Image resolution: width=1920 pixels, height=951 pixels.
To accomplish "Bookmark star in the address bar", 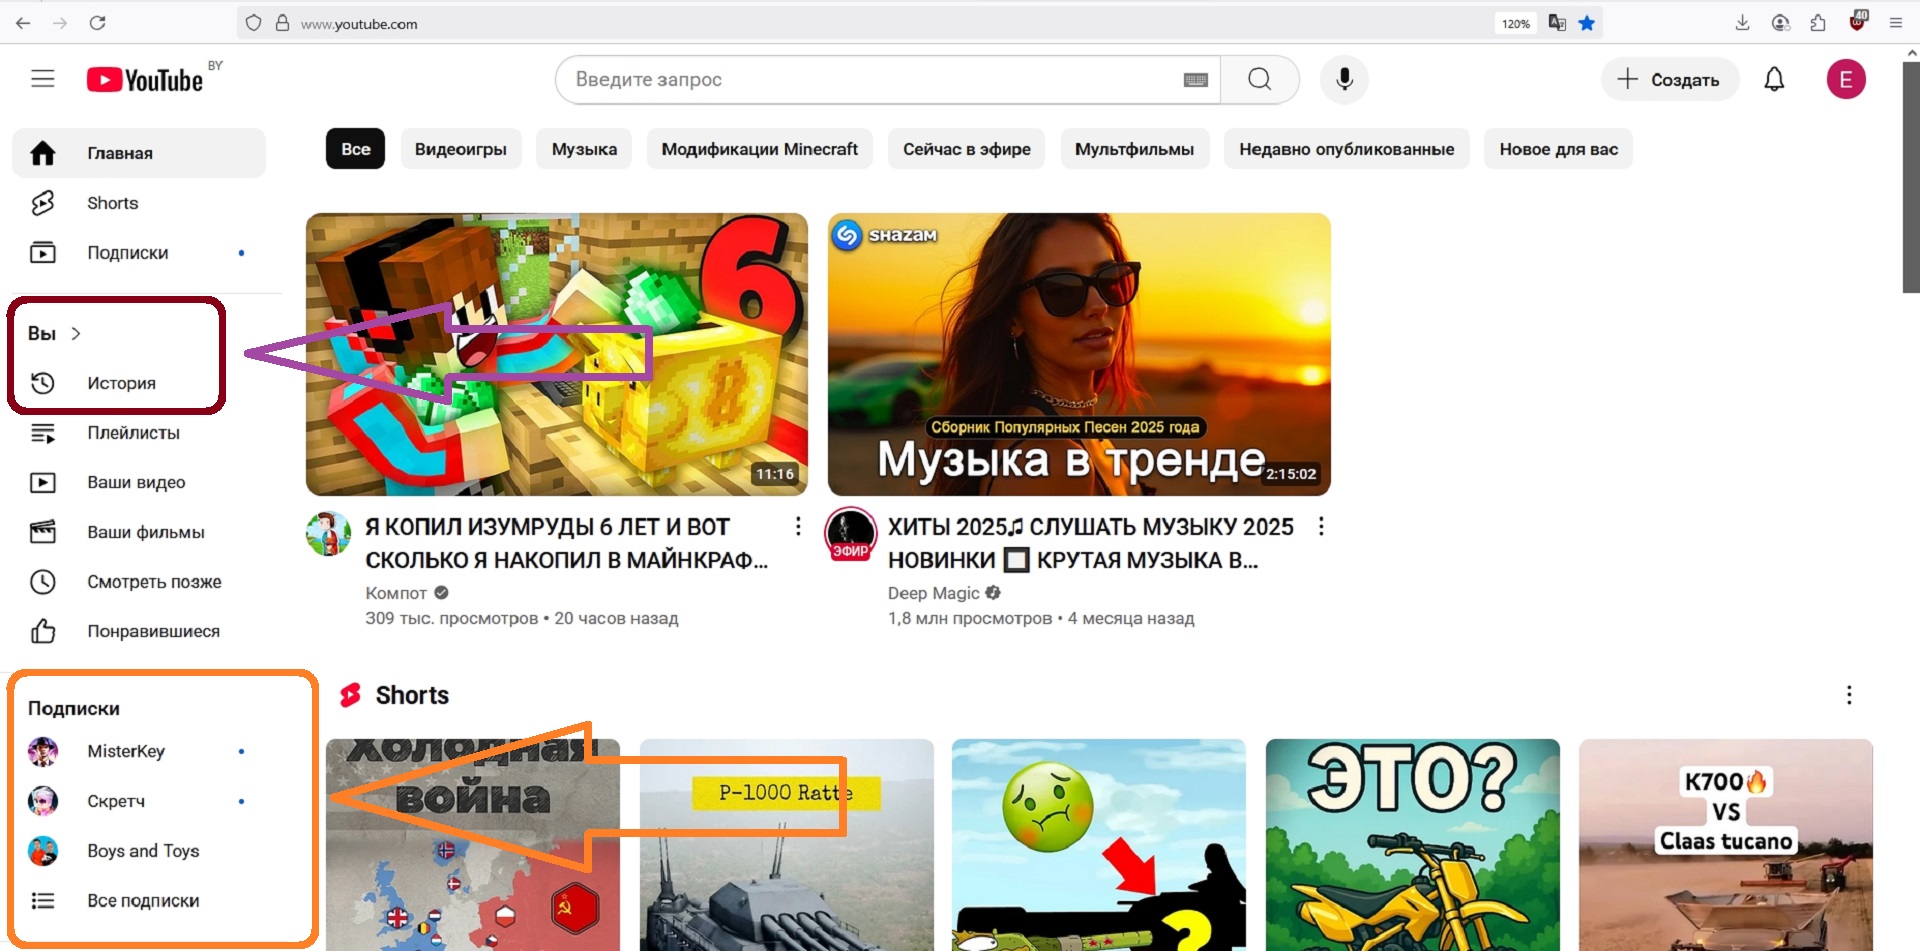I will coord(1587,23).
